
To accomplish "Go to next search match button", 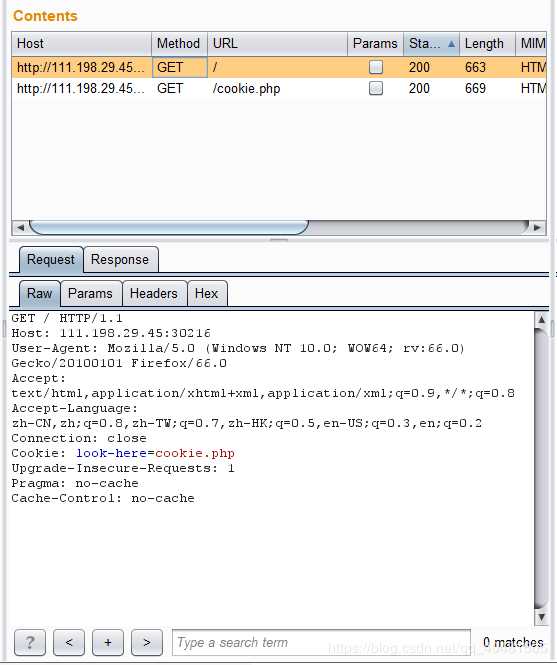I will point(147,642).
